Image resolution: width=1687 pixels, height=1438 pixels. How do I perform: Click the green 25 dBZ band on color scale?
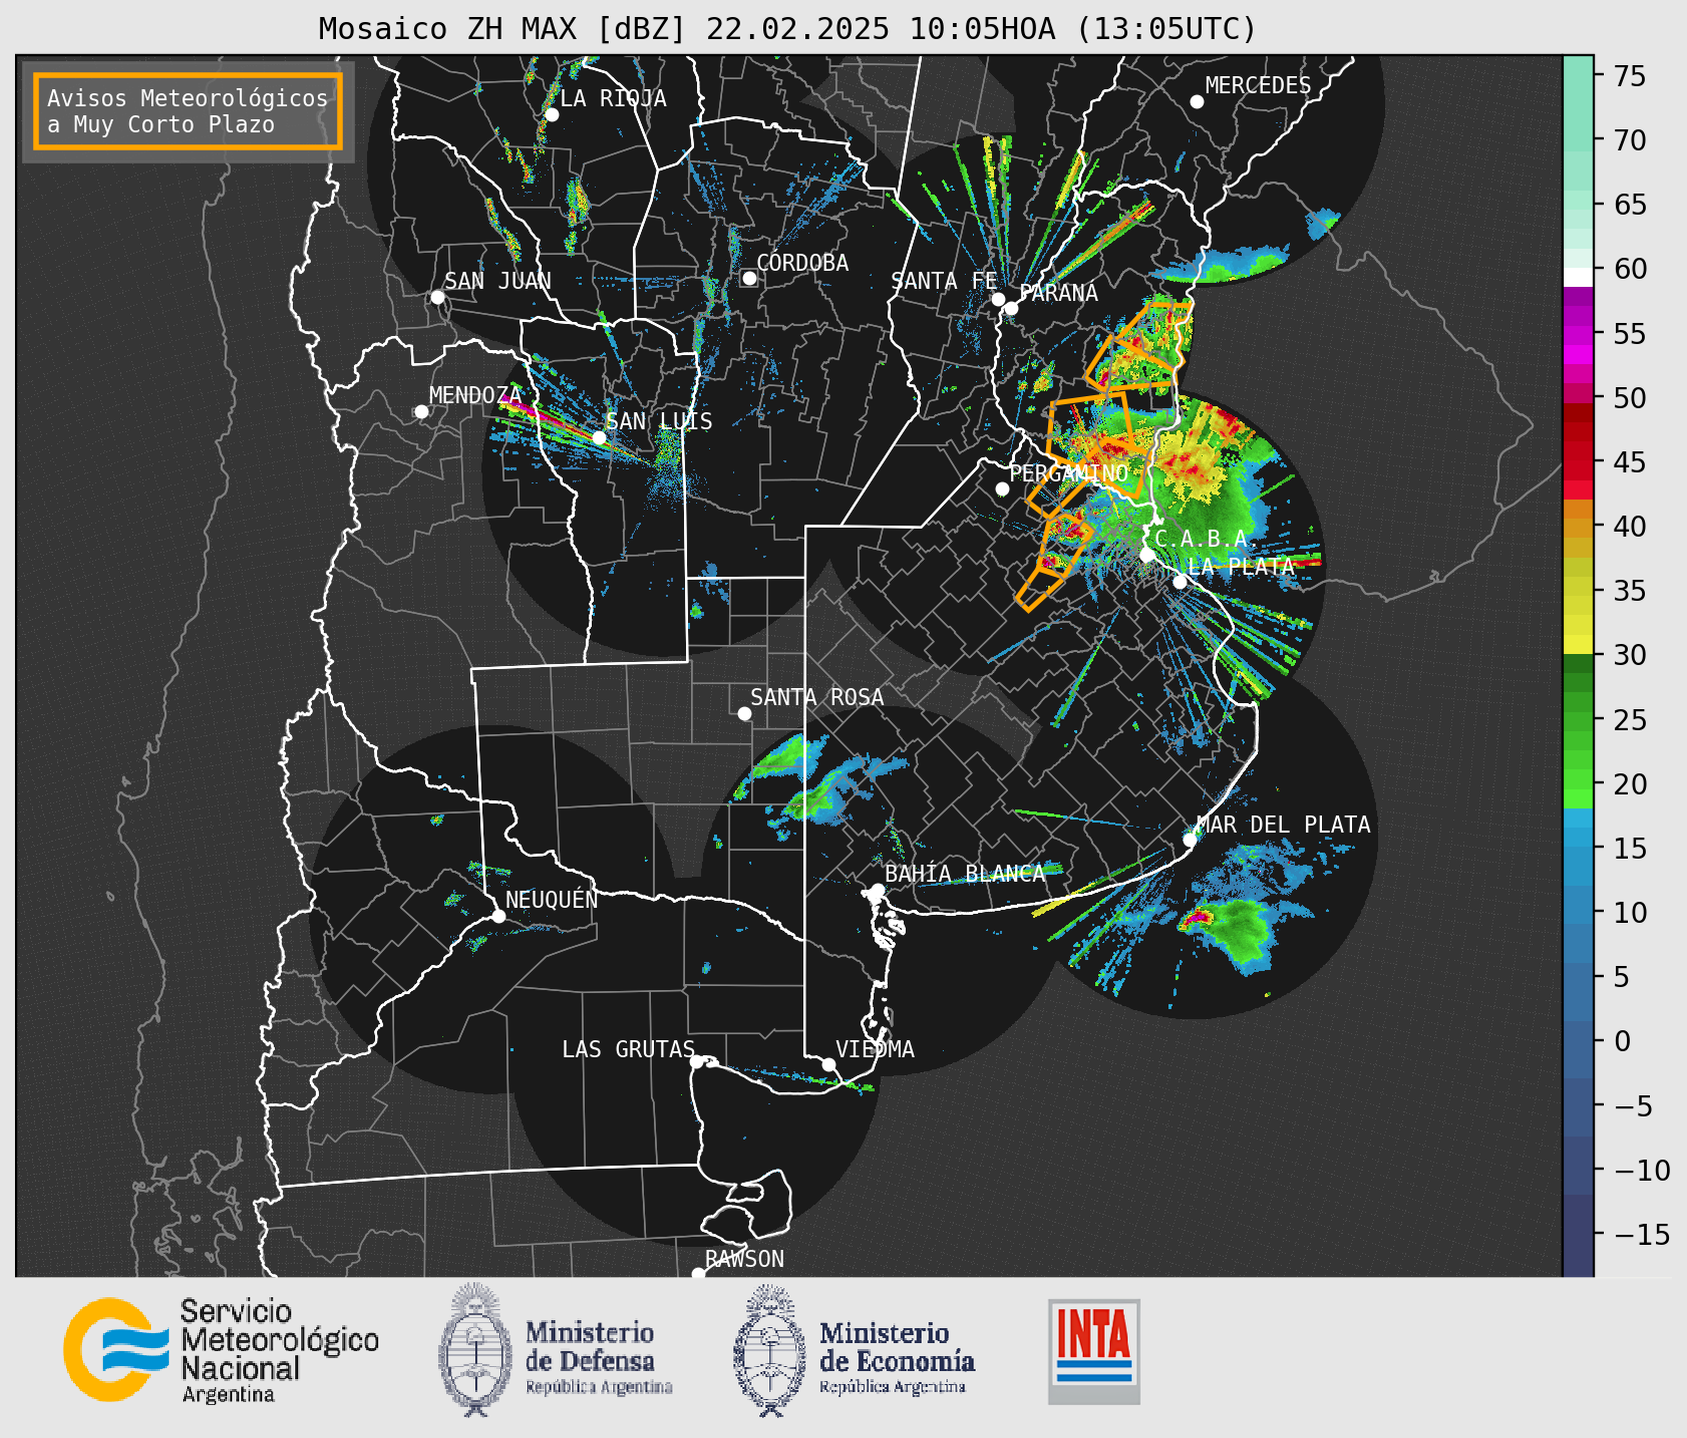[x=1578, y=719]
